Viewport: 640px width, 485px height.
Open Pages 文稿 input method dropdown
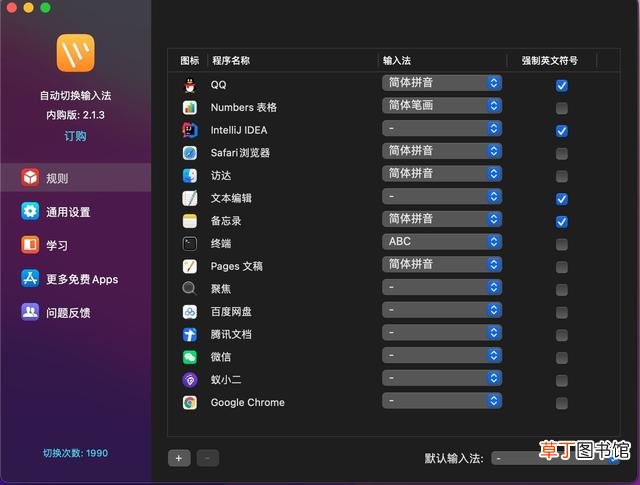tap(442, 264)
